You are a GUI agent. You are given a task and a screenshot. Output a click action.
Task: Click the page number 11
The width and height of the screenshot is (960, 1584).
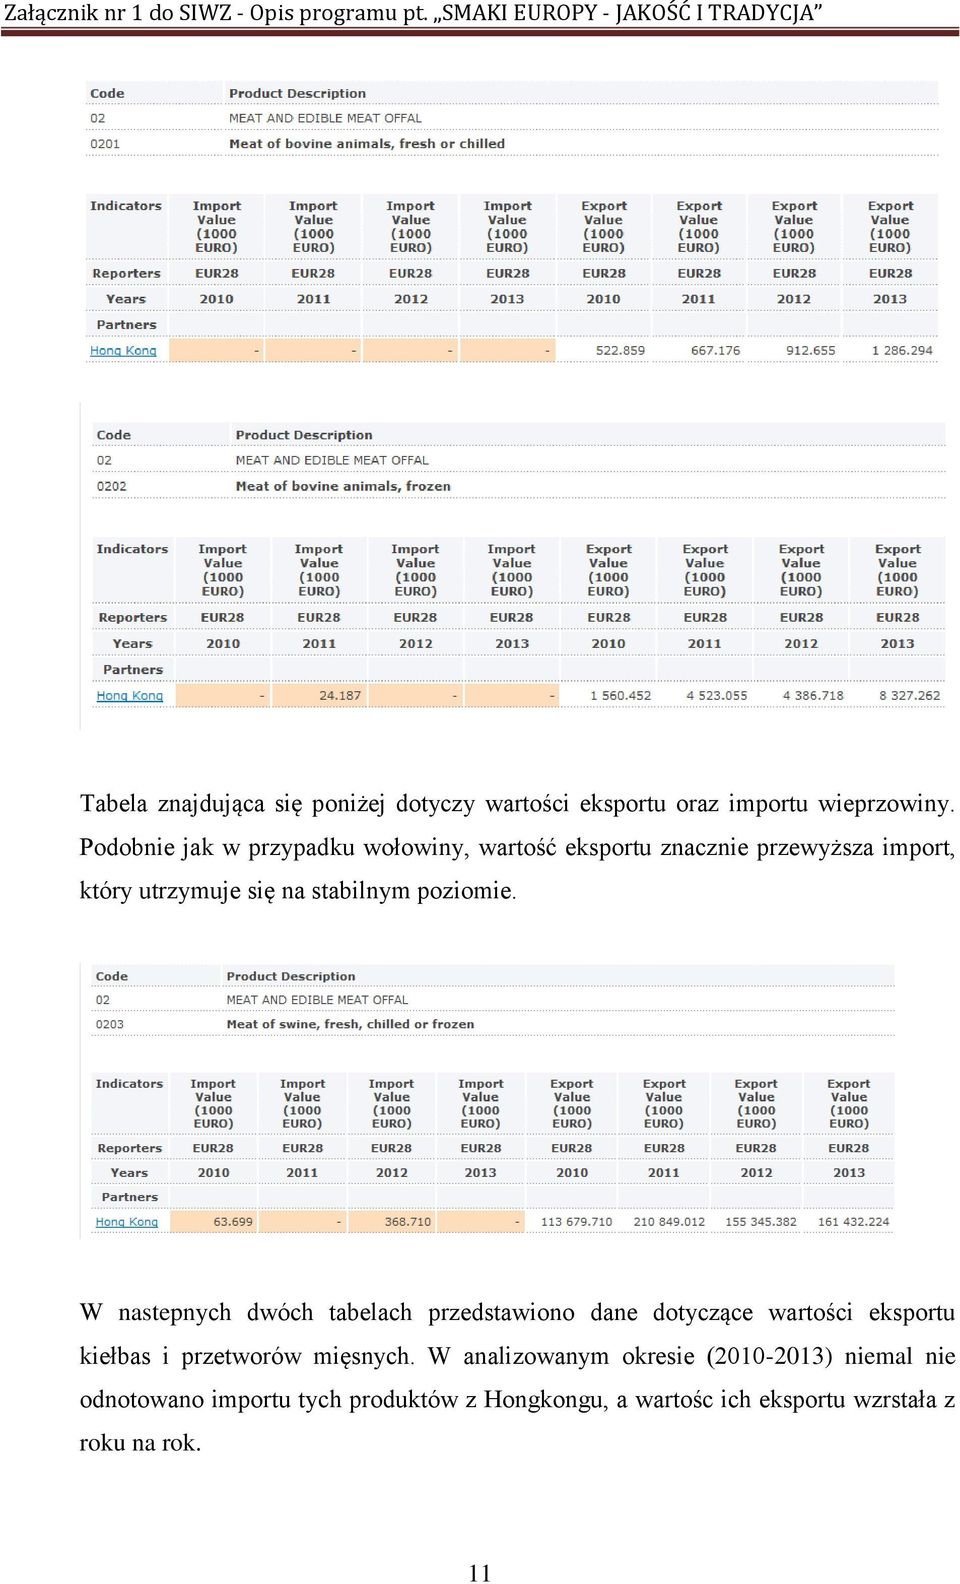point(480,1573)
